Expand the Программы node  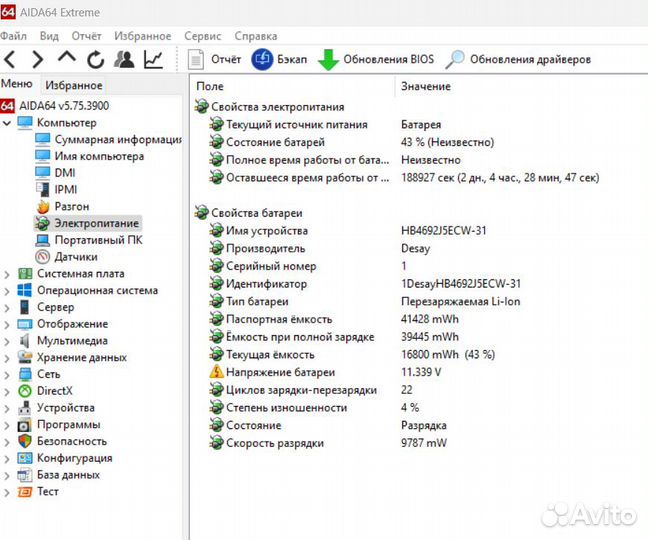click(x=7, y=425)
